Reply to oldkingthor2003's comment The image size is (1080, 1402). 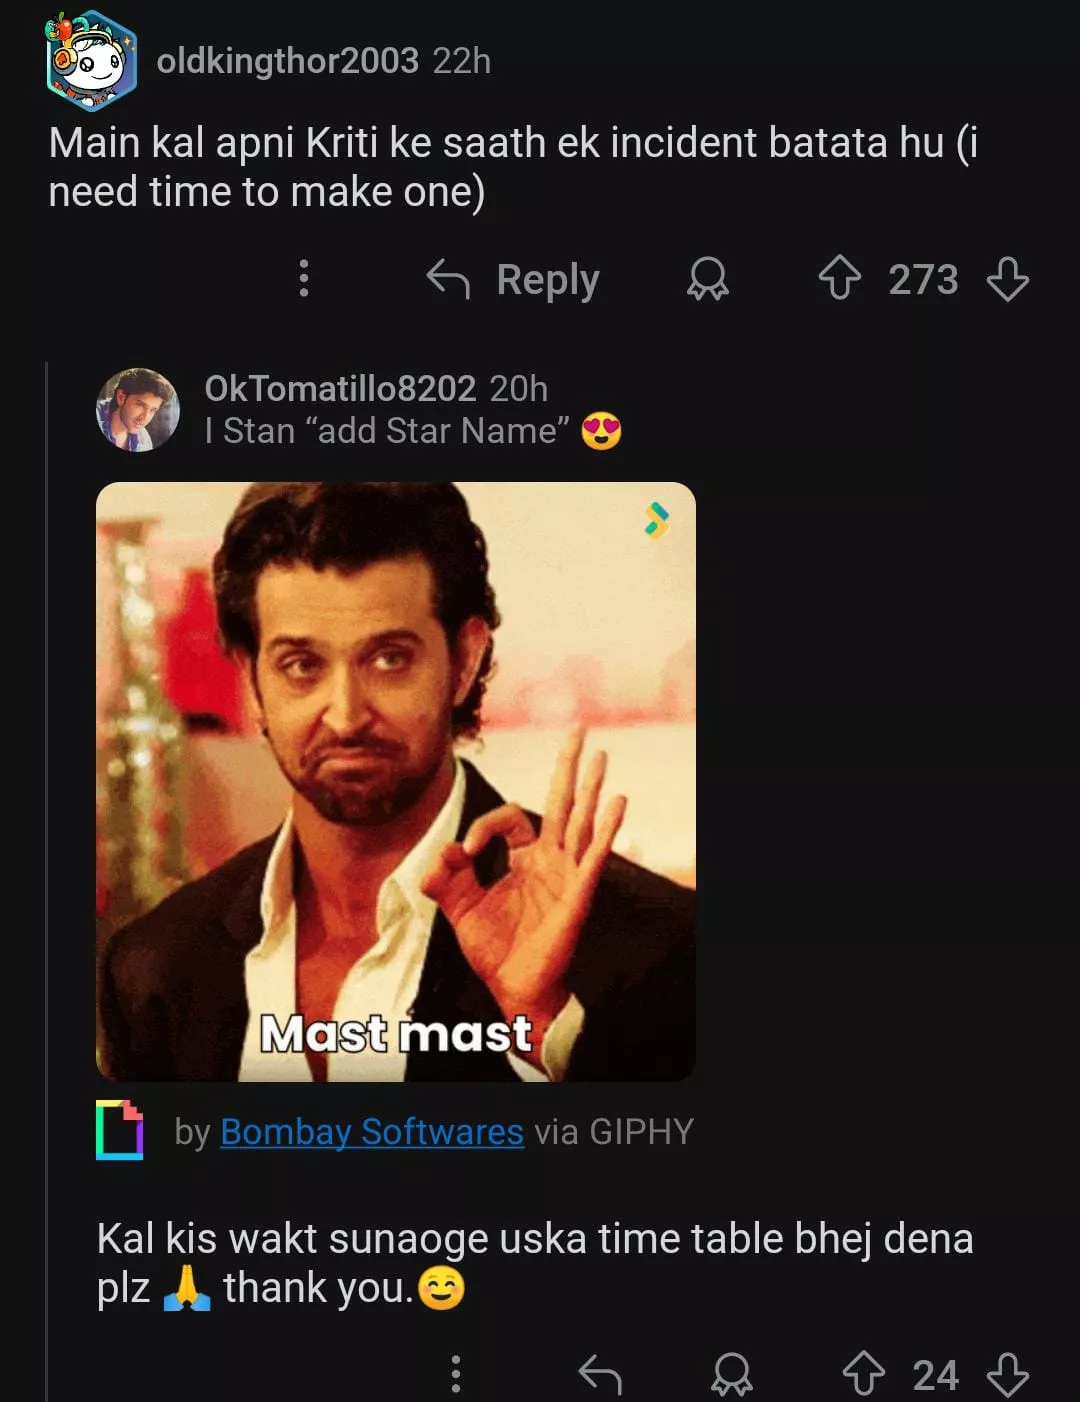pos(514,280)
